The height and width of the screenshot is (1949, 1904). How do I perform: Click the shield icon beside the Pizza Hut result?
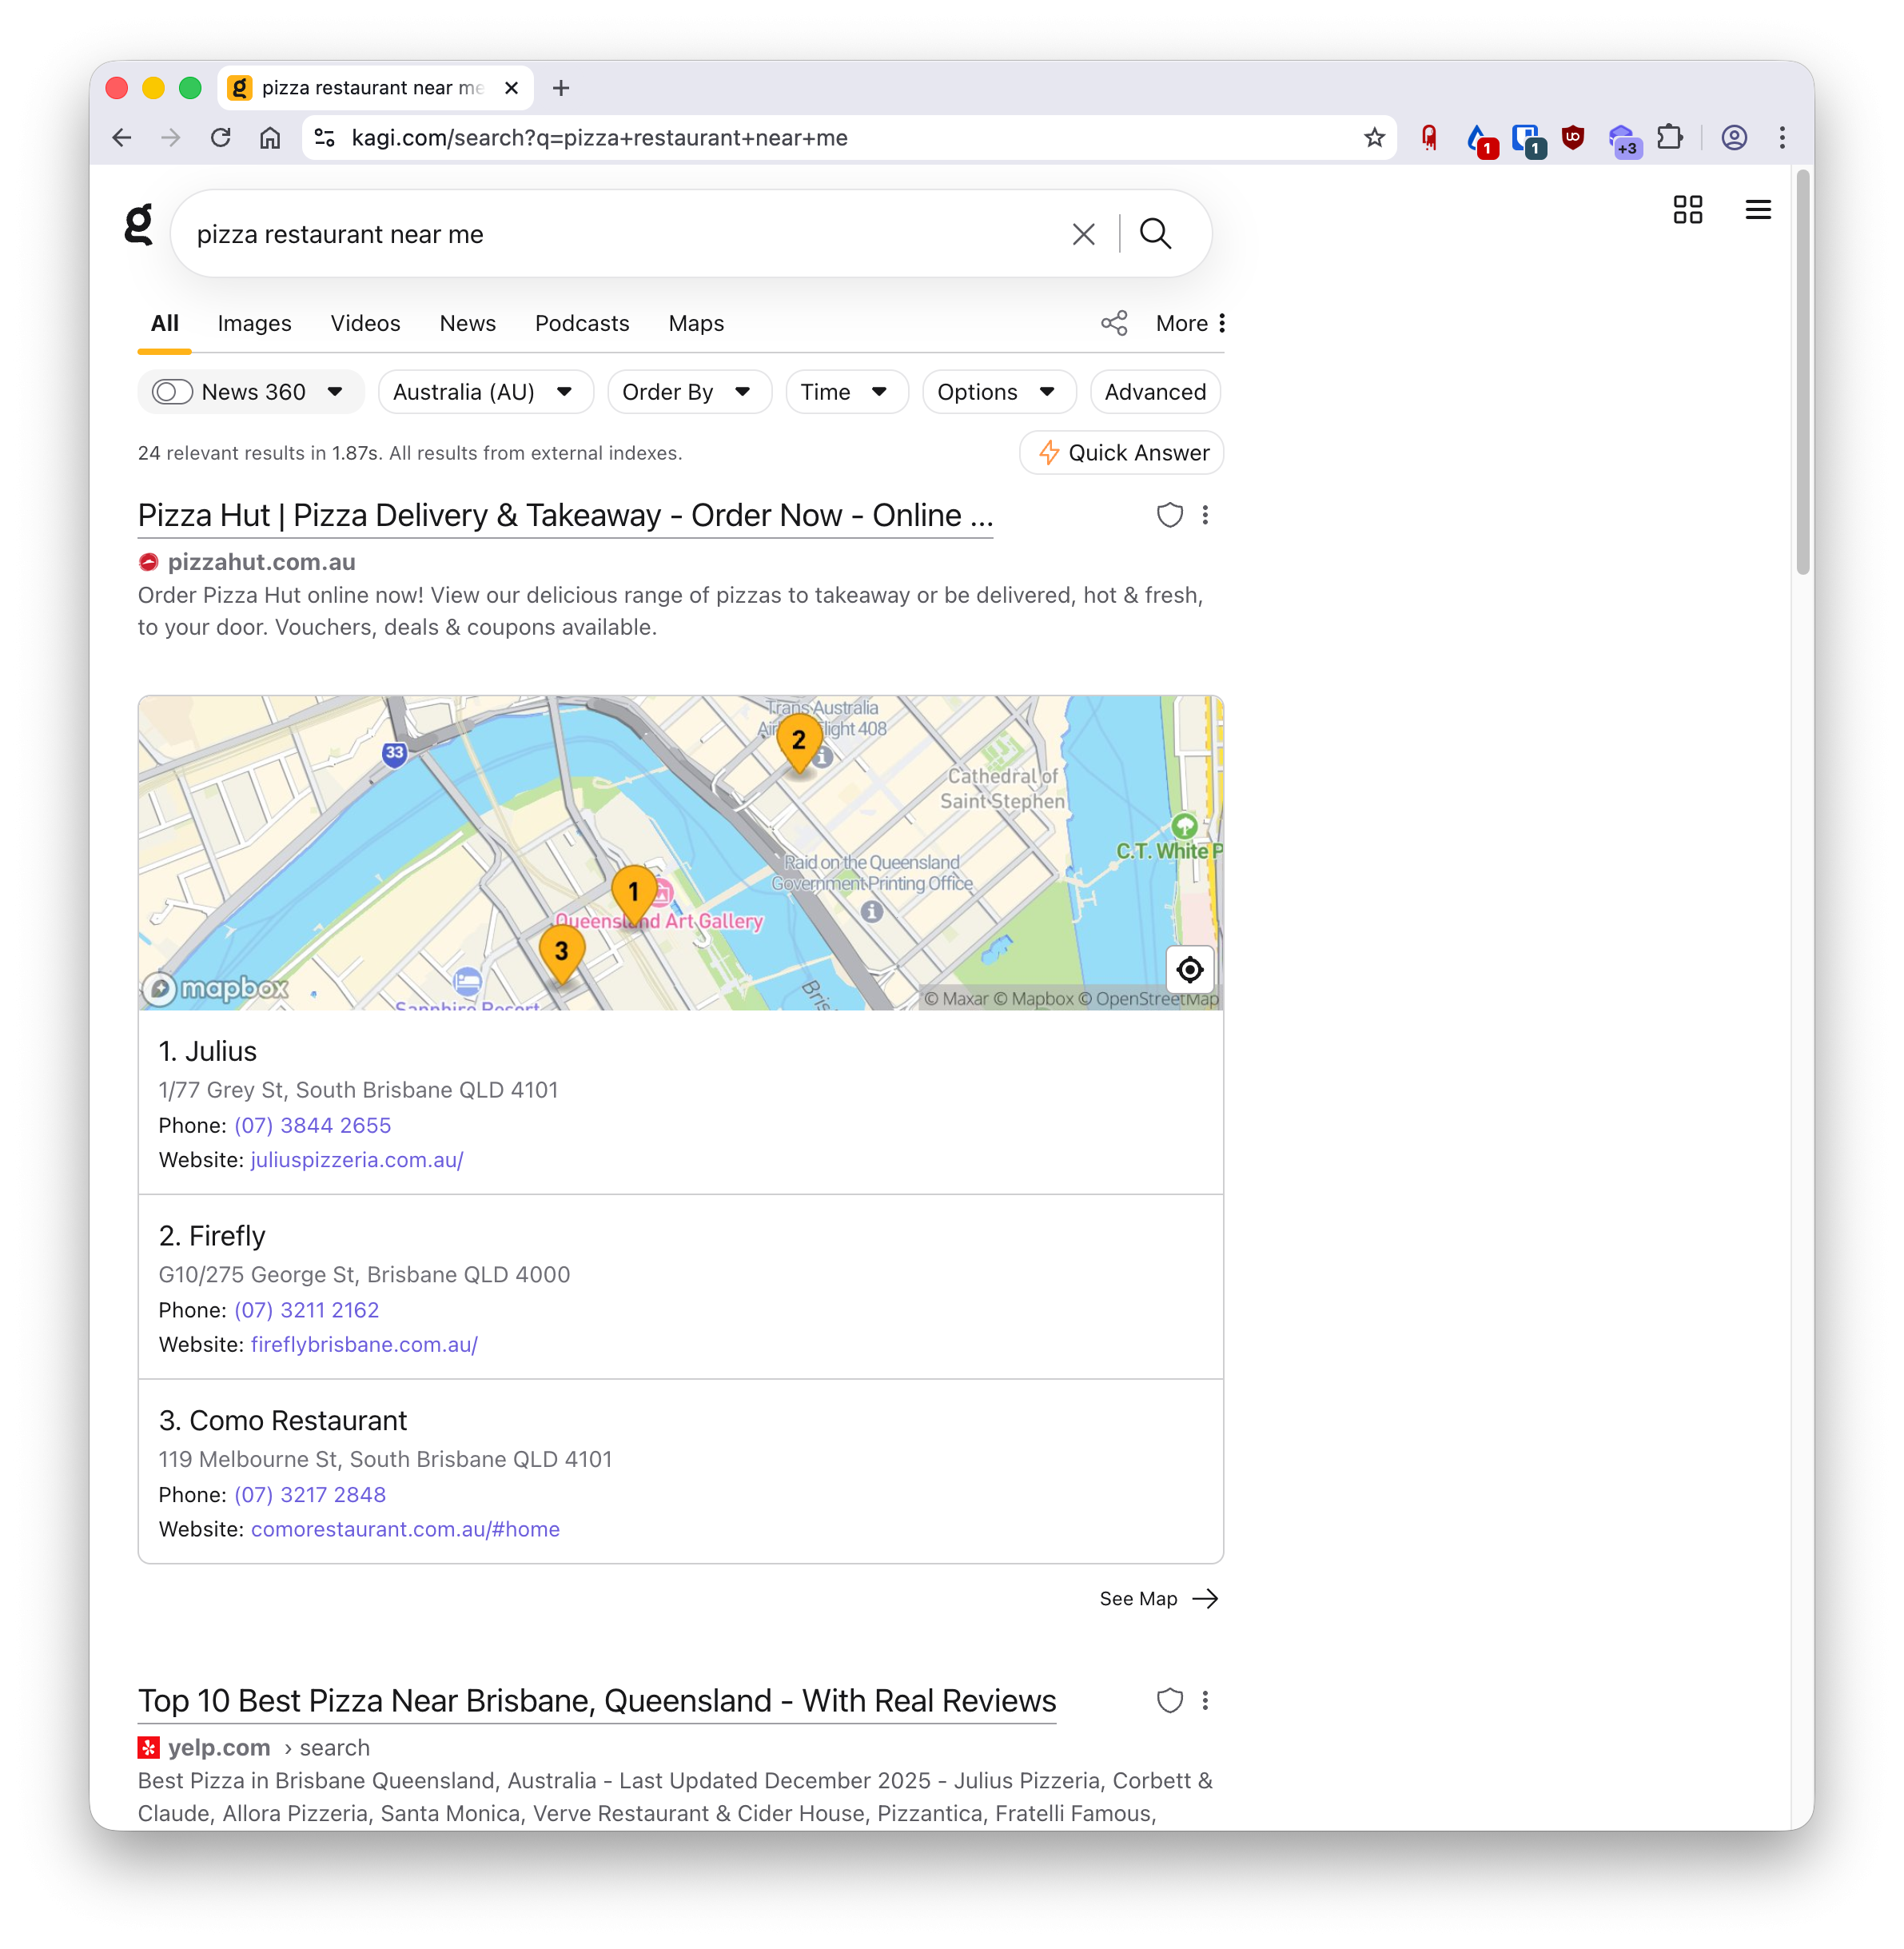coord(1169,515)
